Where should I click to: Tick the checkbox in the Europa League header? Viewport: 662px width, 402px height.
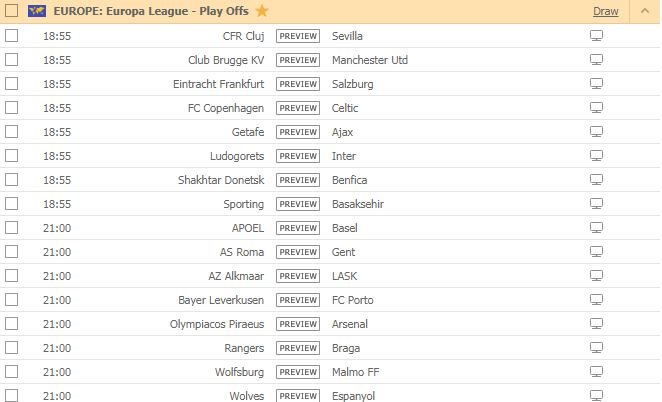point(11,10)
